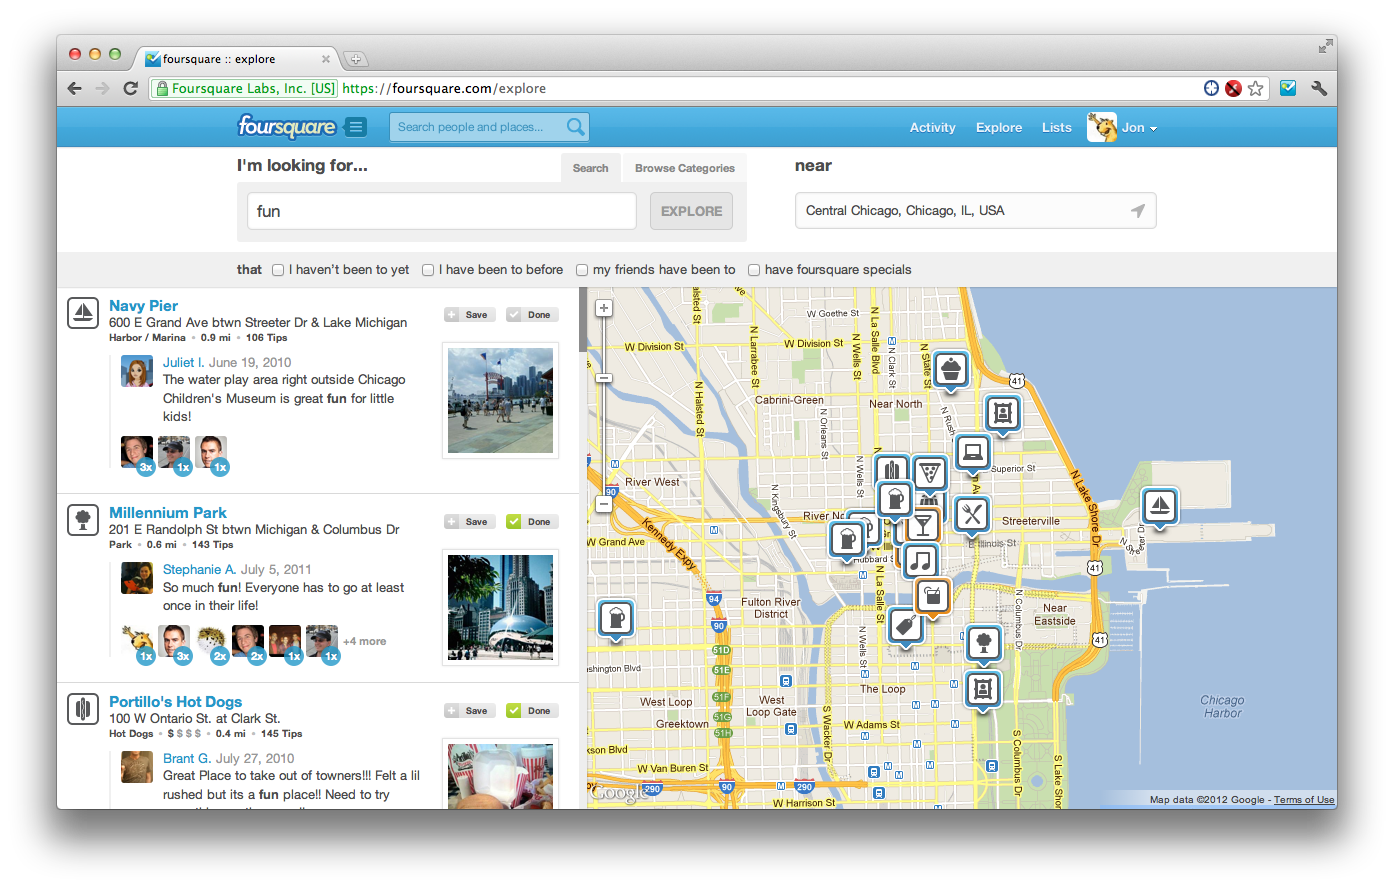Image resolution: width=1394 pixels, height=888 pixels.
Task: Click the fork and knife map marker
Action: 971,515
